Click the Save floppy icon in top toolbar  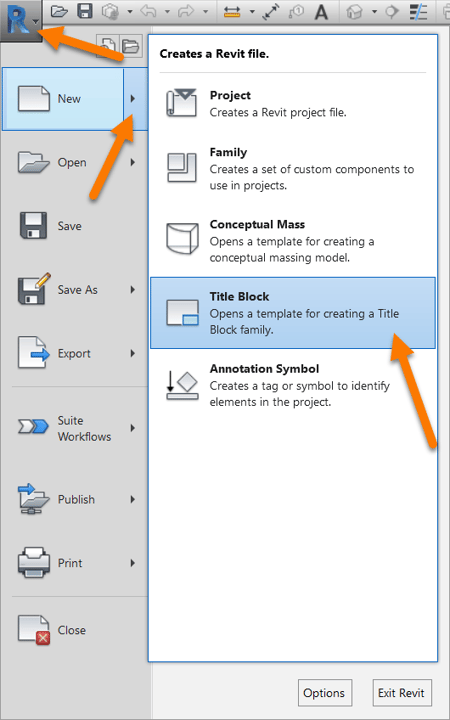point(85,11)
